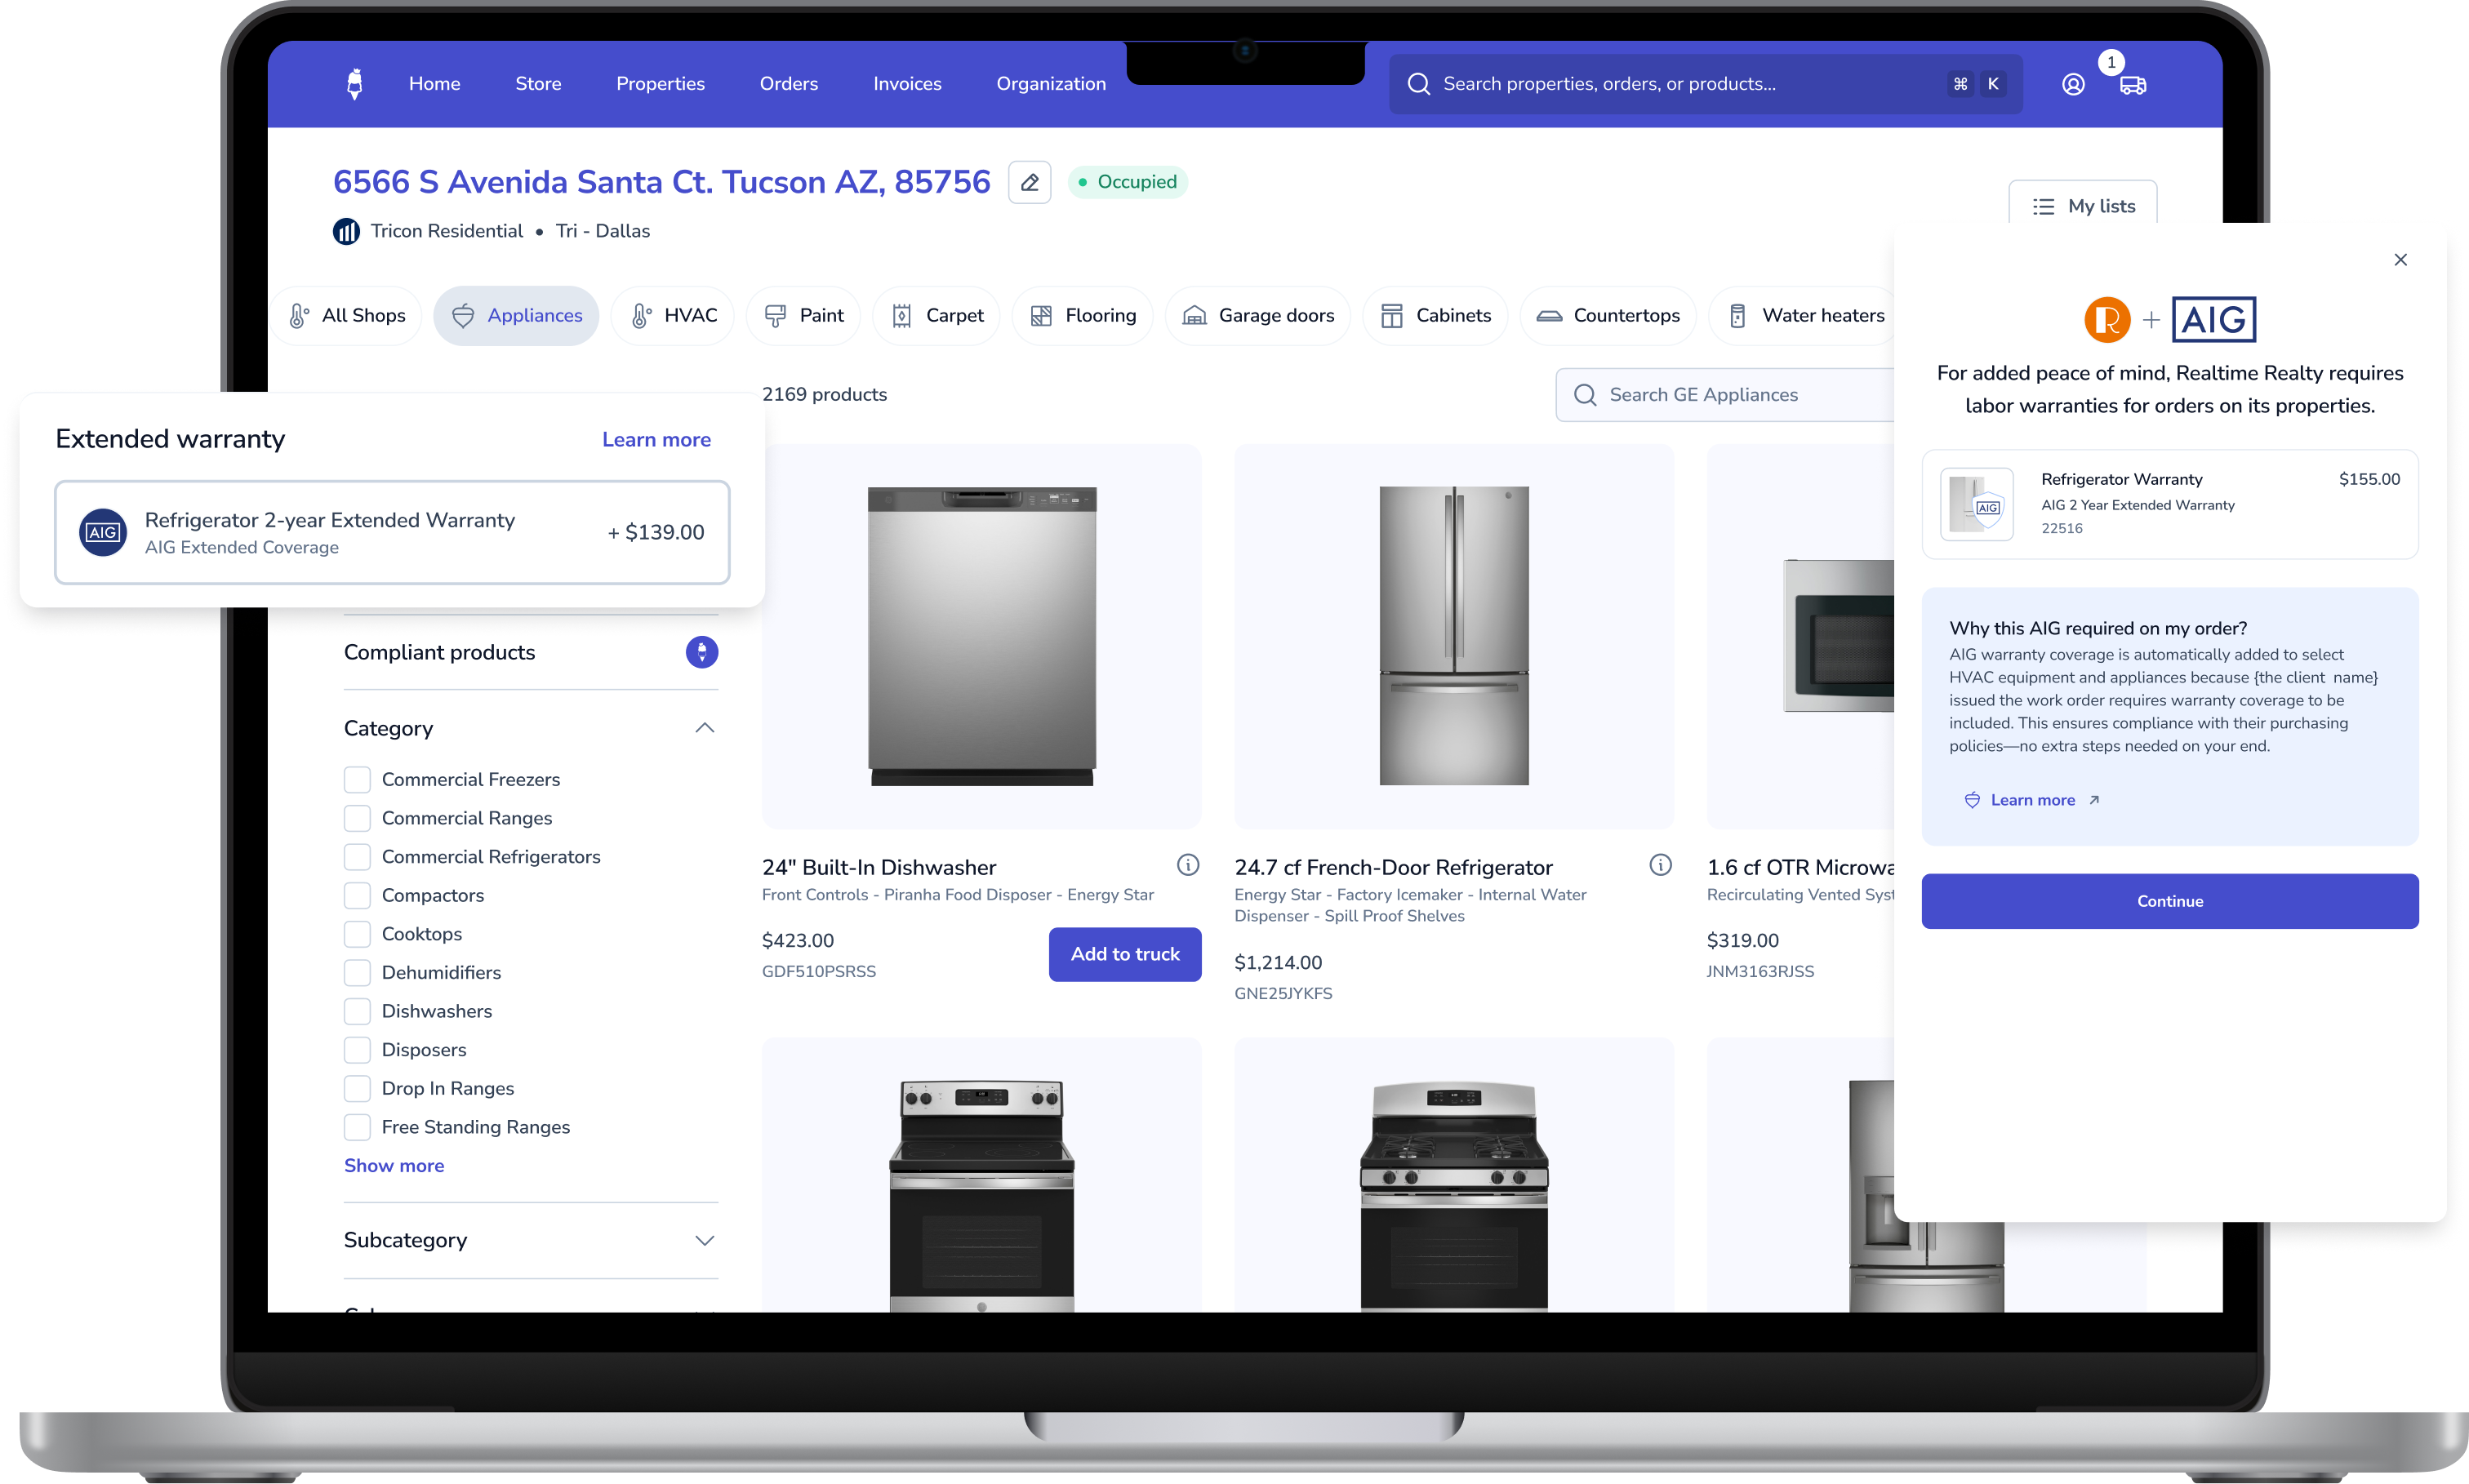Show more categories in filter list
The image size is (2469, 1484).
point(394,1165)
